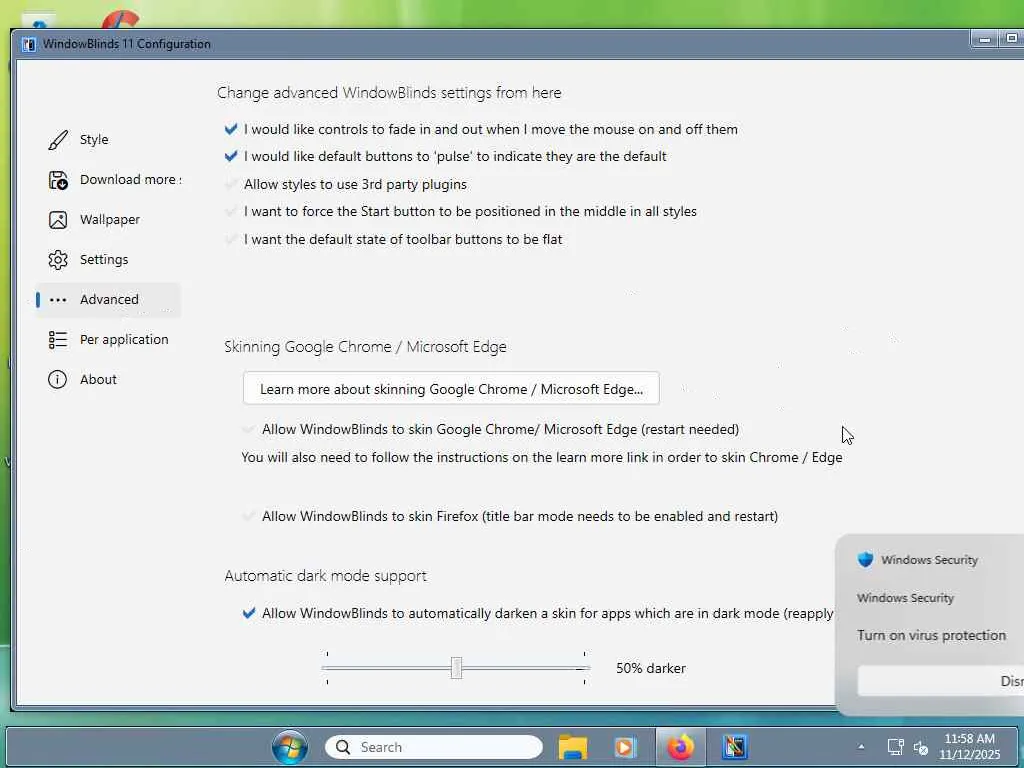Enable flat default toolbar buttons
The image size is (1024, 768).
(x=231, y=239)
